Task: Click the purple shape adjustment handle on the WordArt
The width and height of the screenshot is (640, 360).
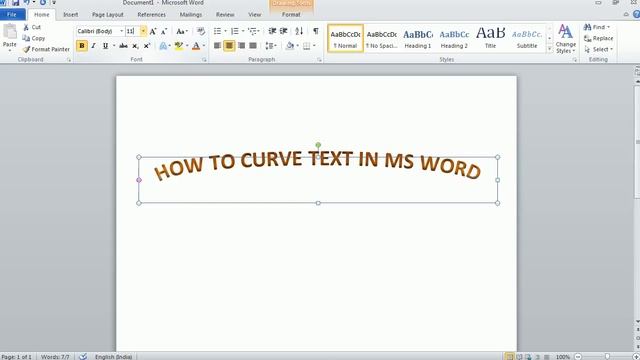Action: point(139,180)
